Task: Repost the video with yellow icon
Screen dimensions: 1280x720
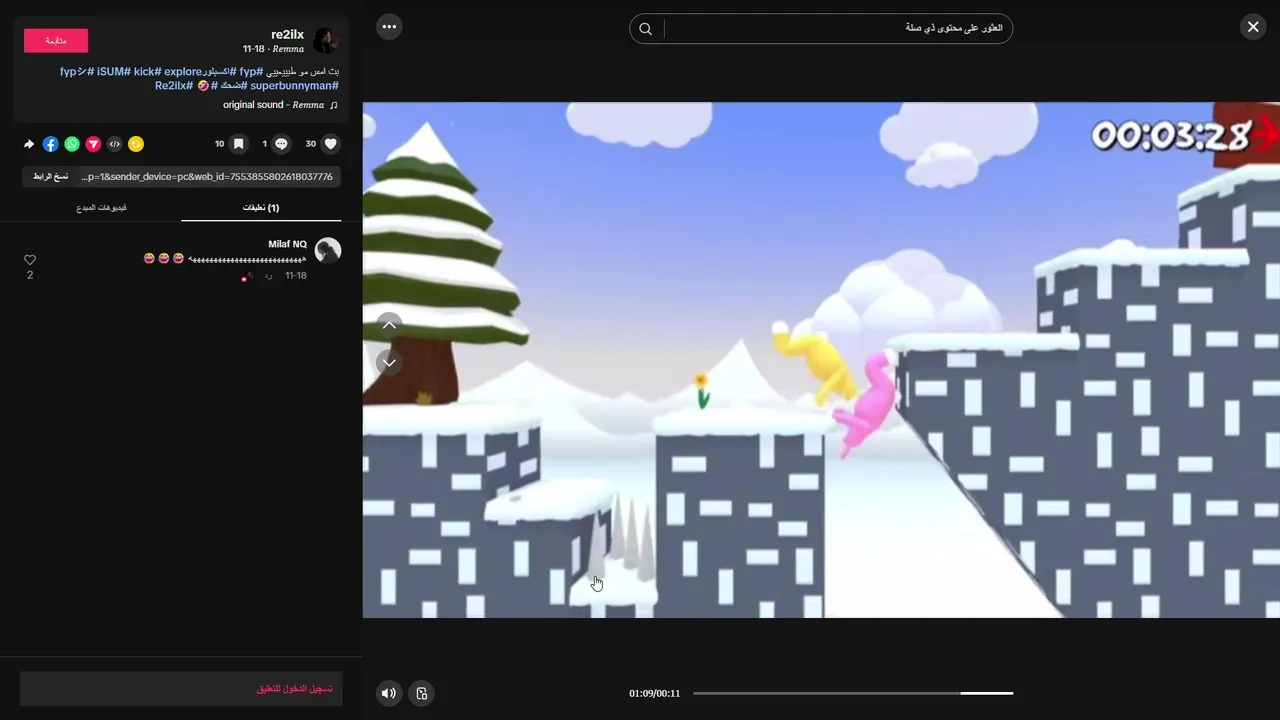Action: pos(136,144)
